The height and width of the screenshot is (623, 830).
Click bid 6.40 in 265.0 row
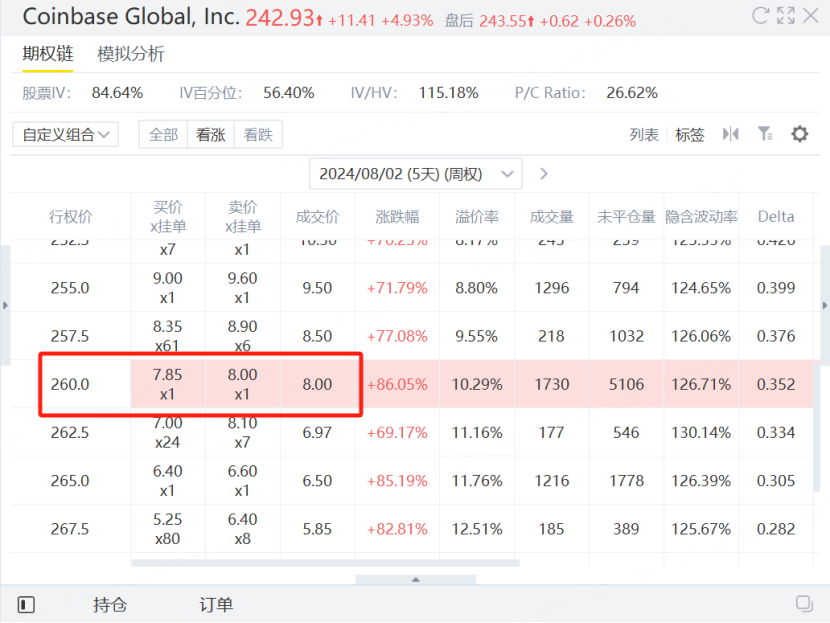coord(167,471)
